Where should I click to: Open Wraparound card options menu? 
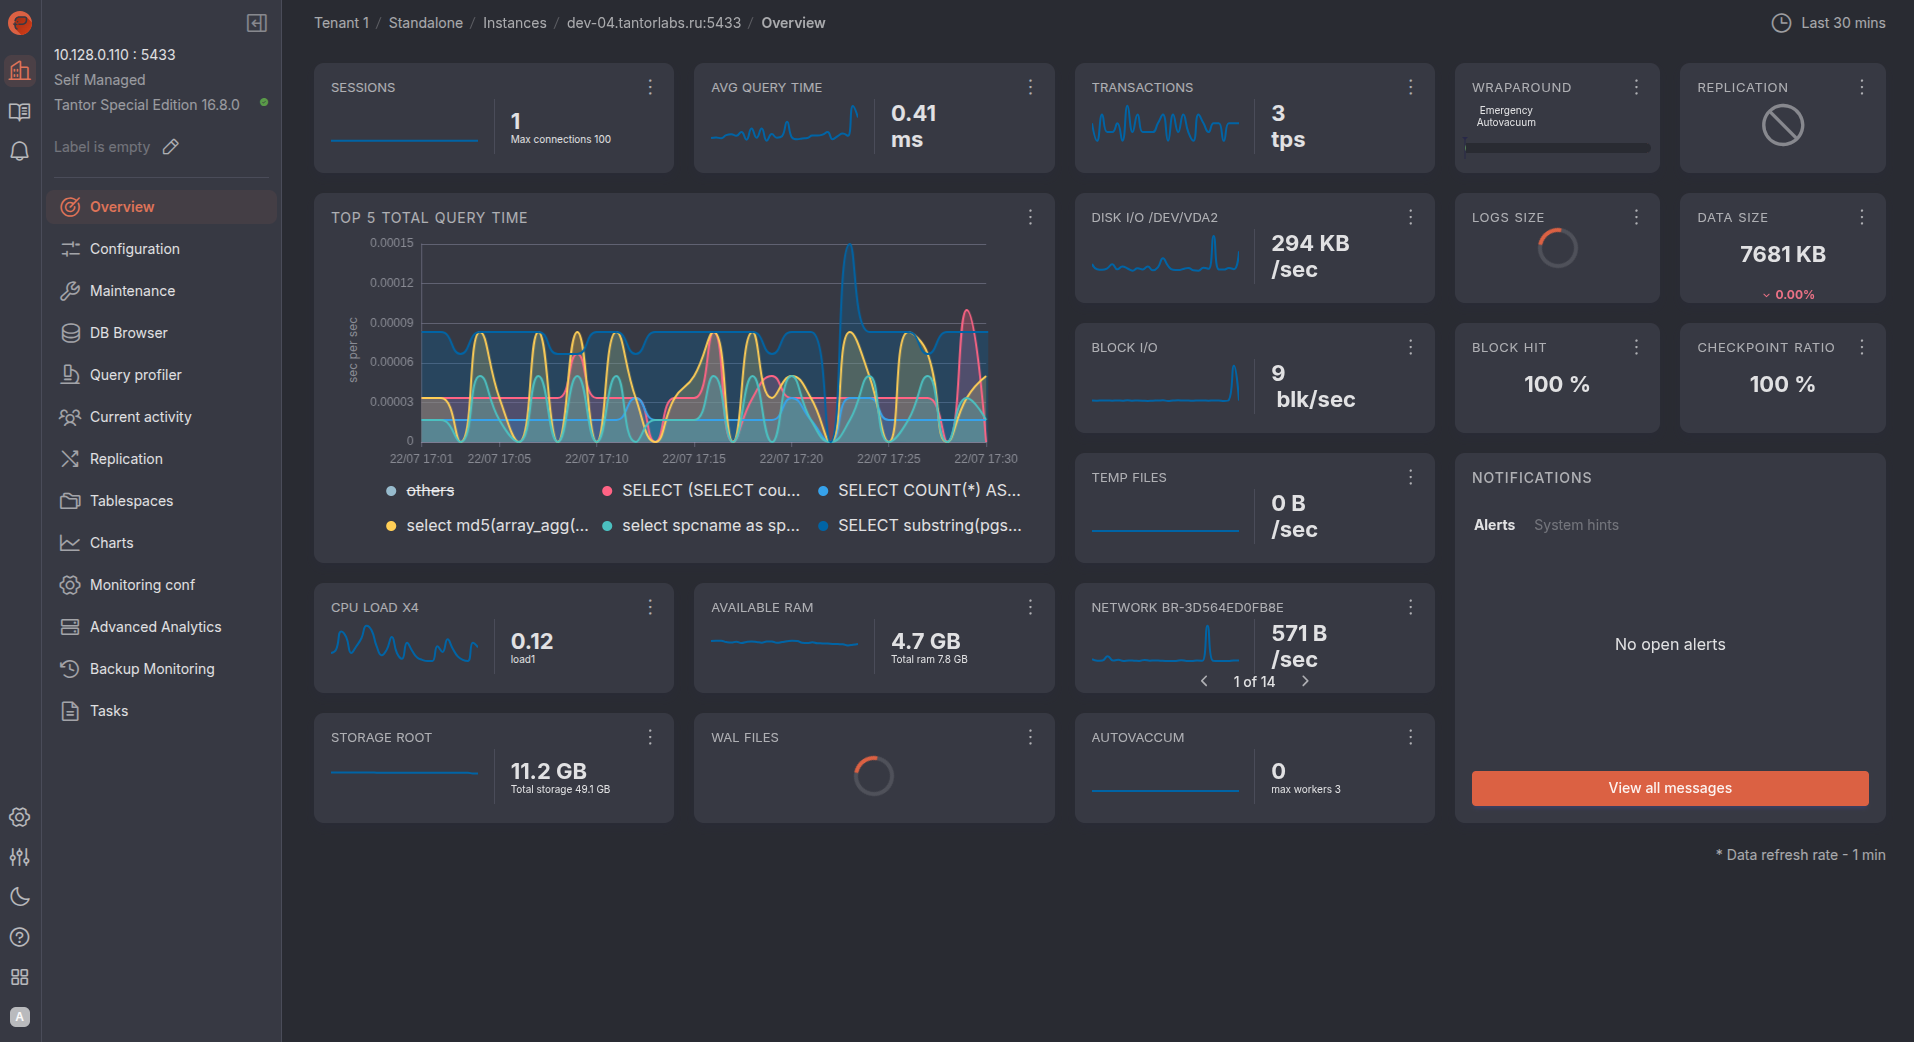(1636, 88)
